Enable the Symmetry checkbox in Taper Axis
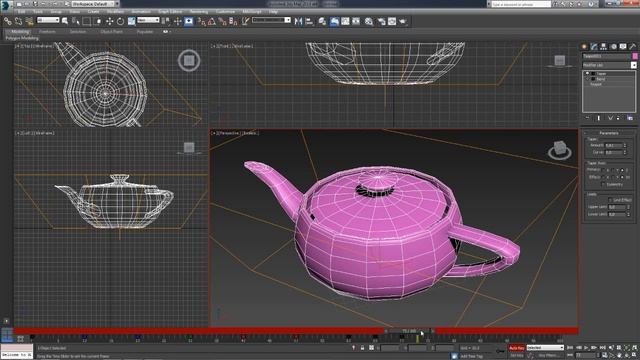The height and width of the screenshot is (360, 640). click(603, 184)
